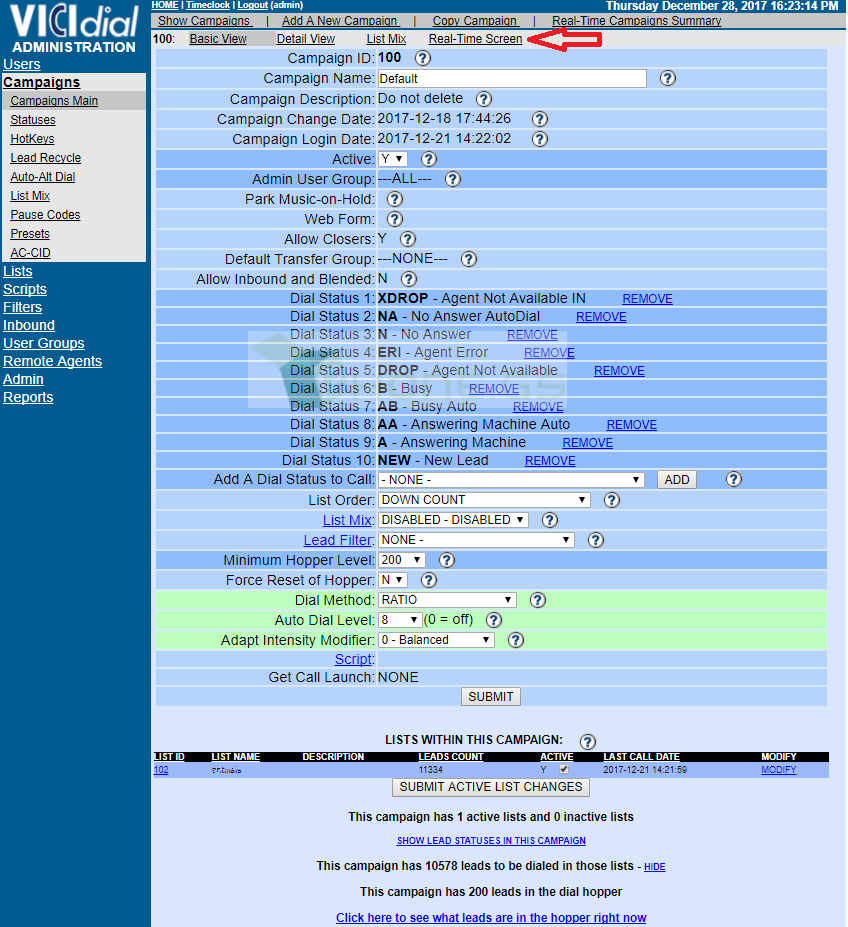Open the List Mix DISABLED dropdown
The image size is (848, 927).
click(x=453, y=520)
